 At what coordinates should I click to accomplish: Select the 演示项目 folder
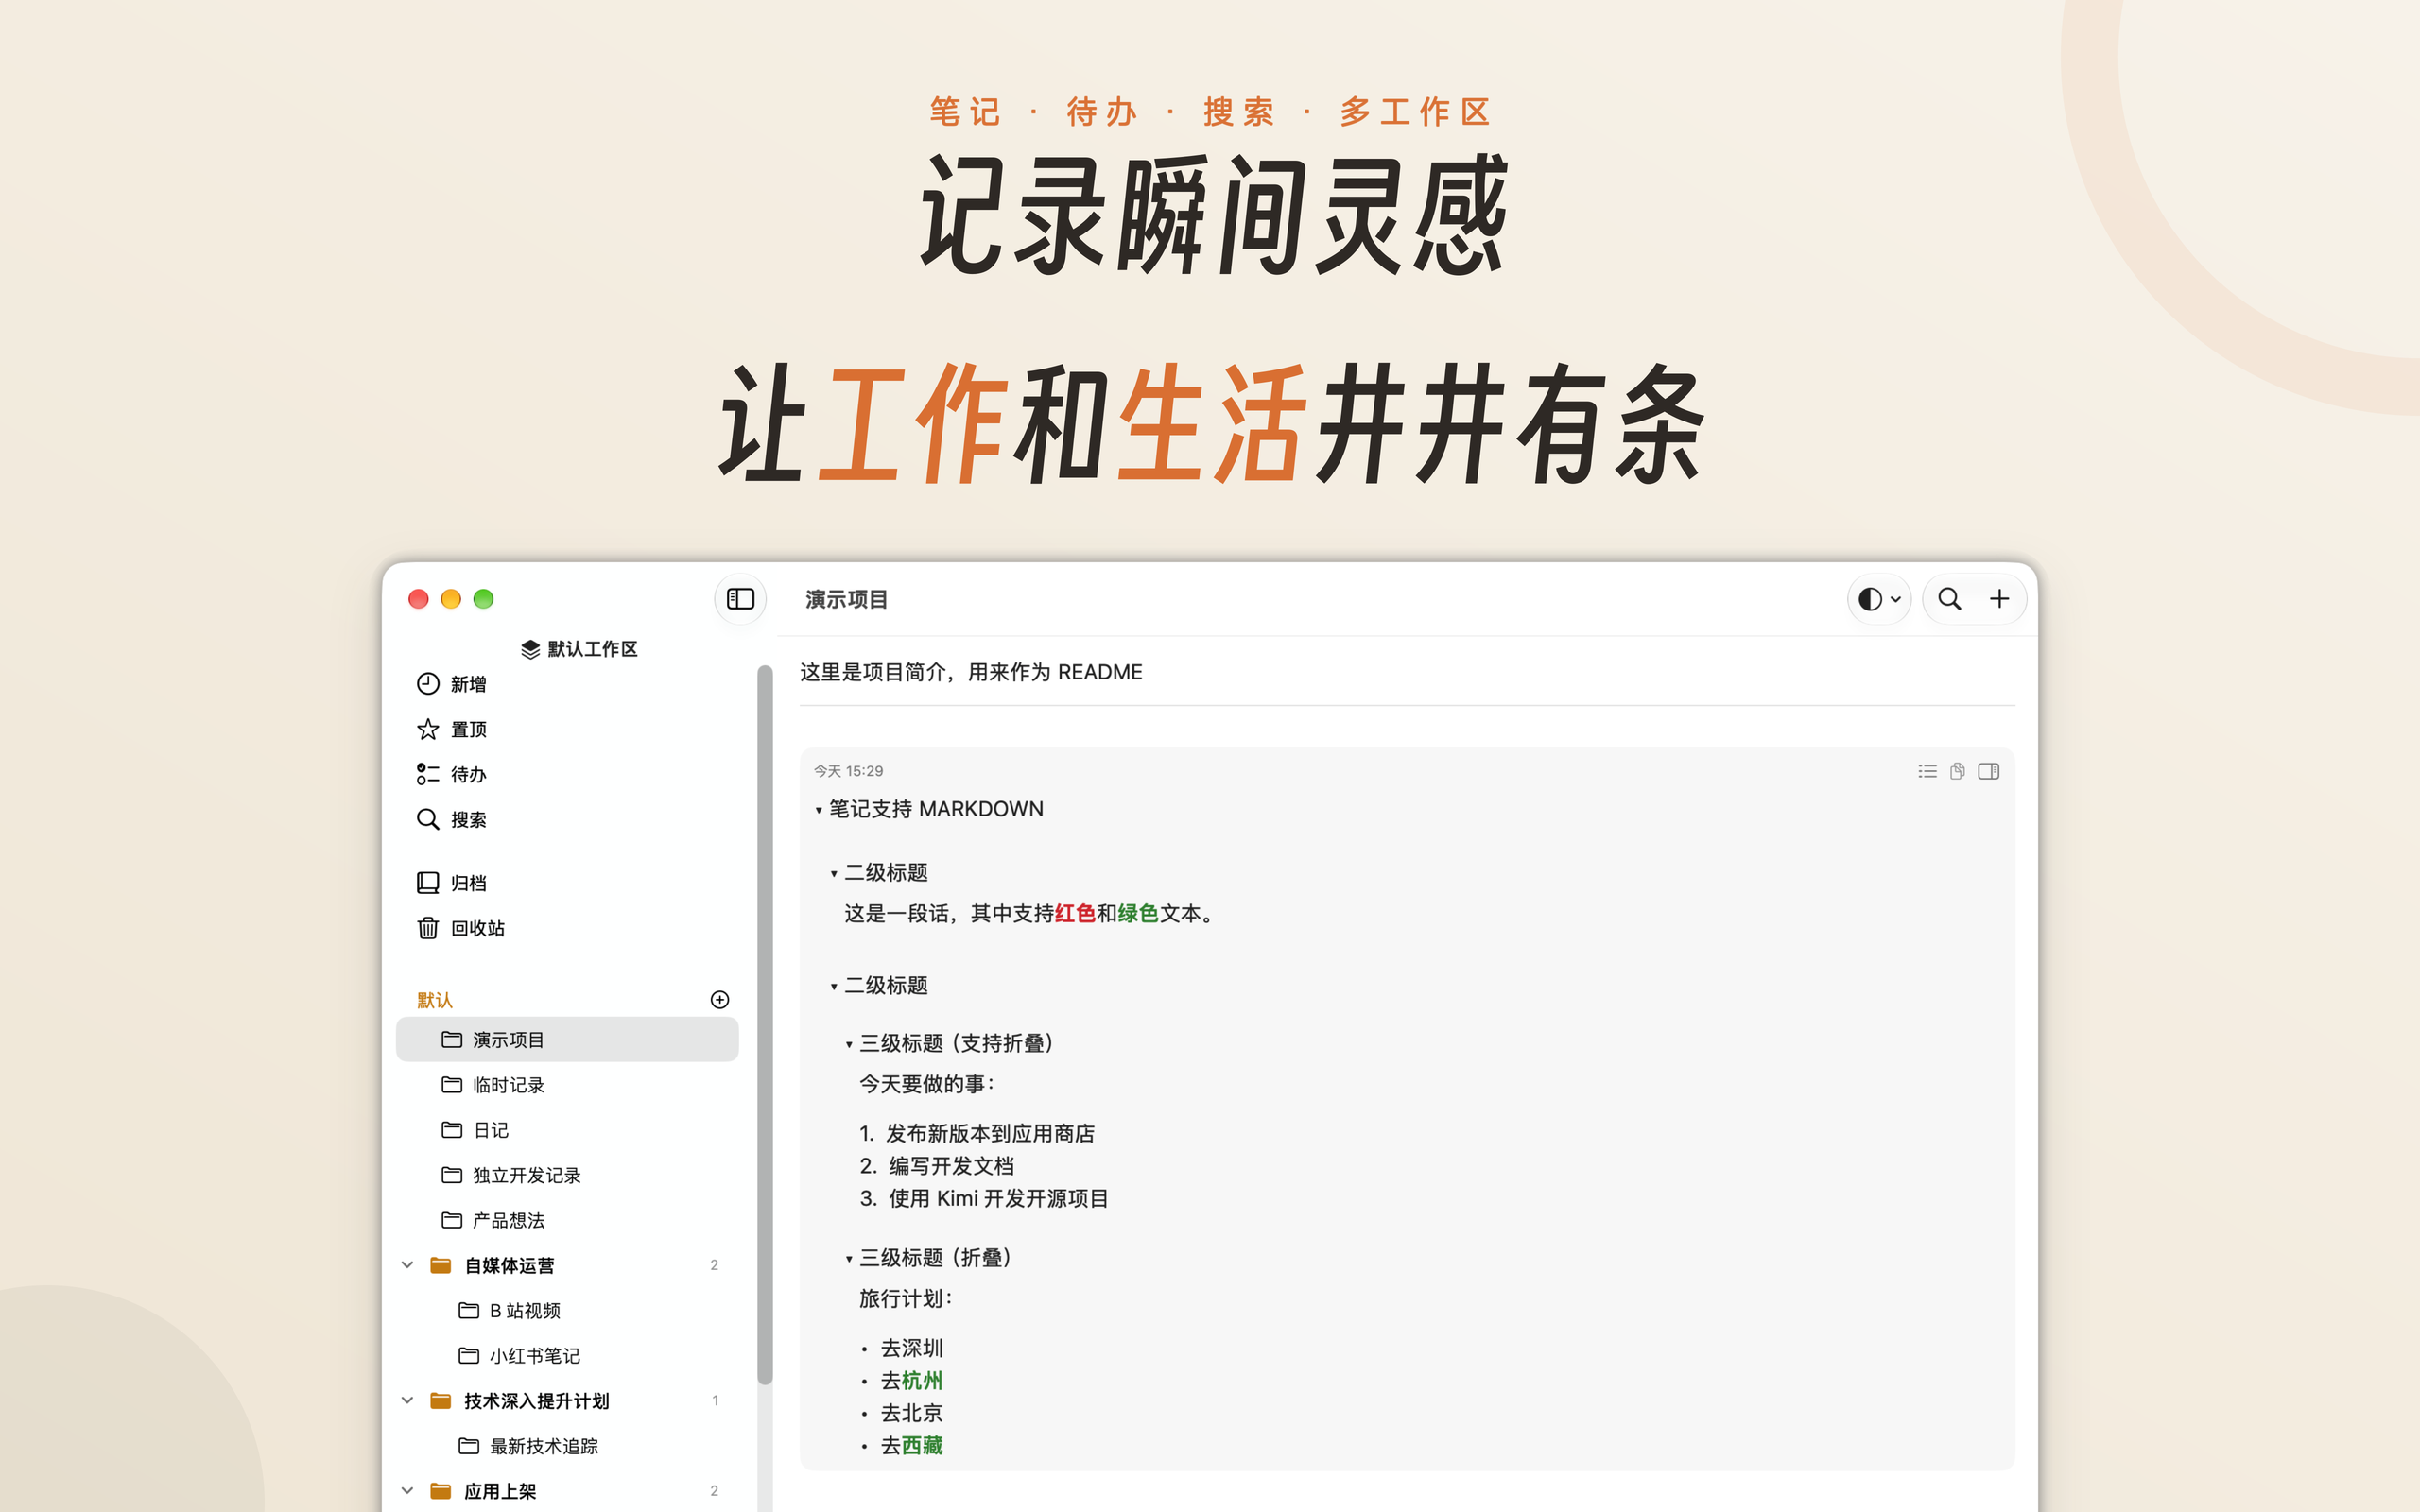[x=567, y=1040]
